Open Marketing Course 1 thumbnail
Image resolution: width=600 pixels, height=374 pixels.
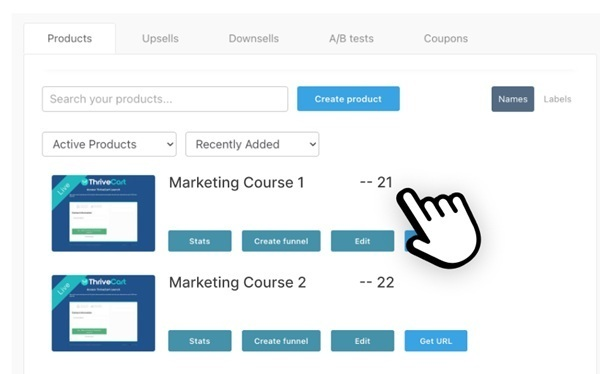103,213
